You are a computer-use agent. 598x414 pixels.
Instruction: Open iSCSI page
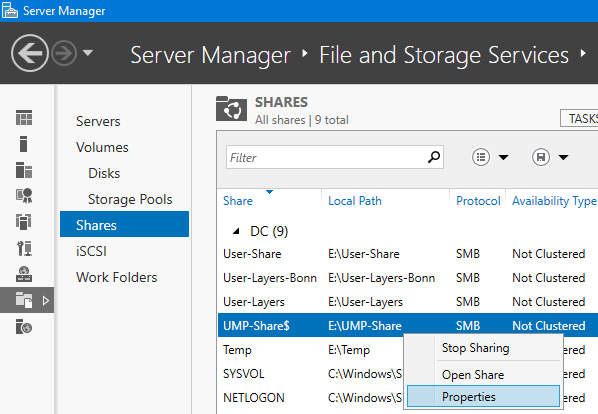click(x=91, y=251)
